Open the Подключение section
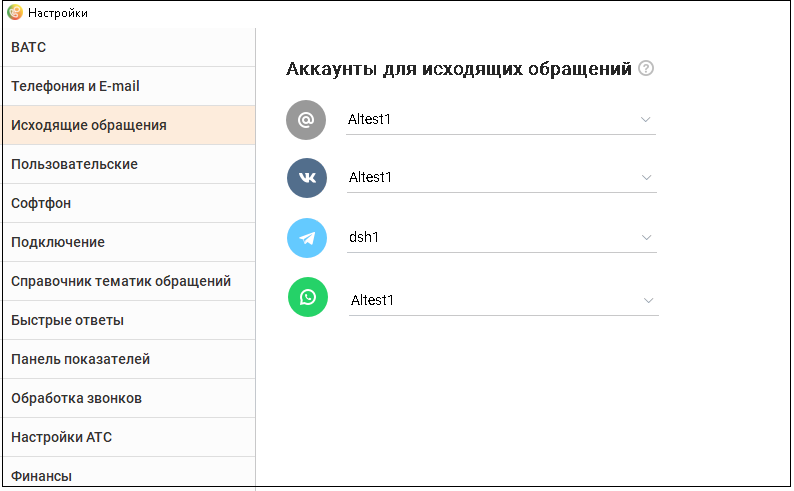Image resolution: width=794 pixels, height=491 pixels. point(129,242)
